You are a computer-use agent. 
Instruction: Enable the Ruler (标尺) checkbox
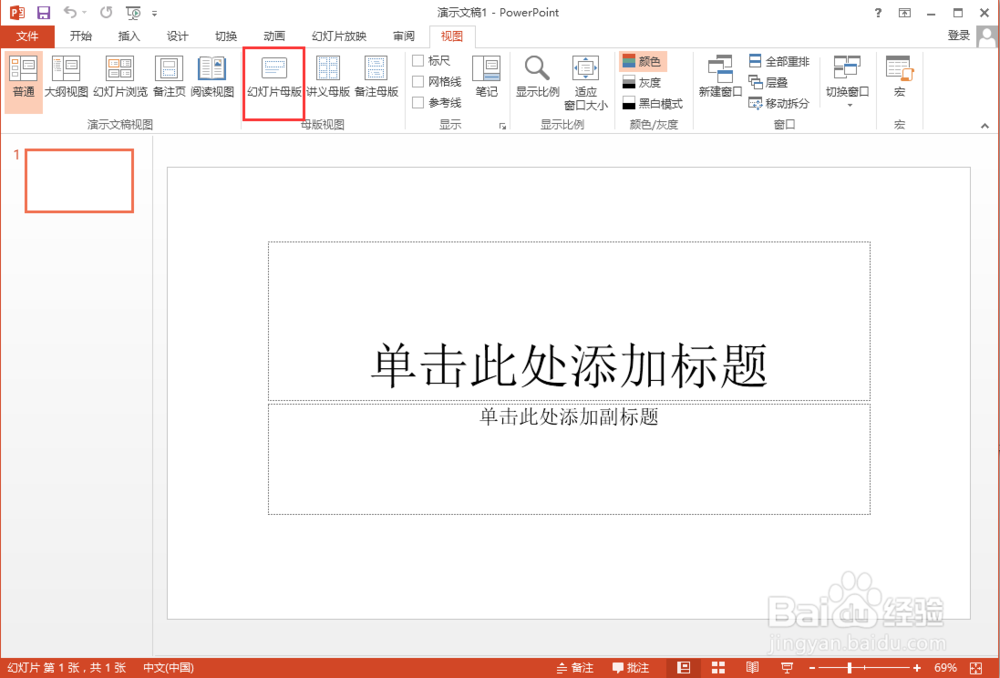(x=418, y=61)
